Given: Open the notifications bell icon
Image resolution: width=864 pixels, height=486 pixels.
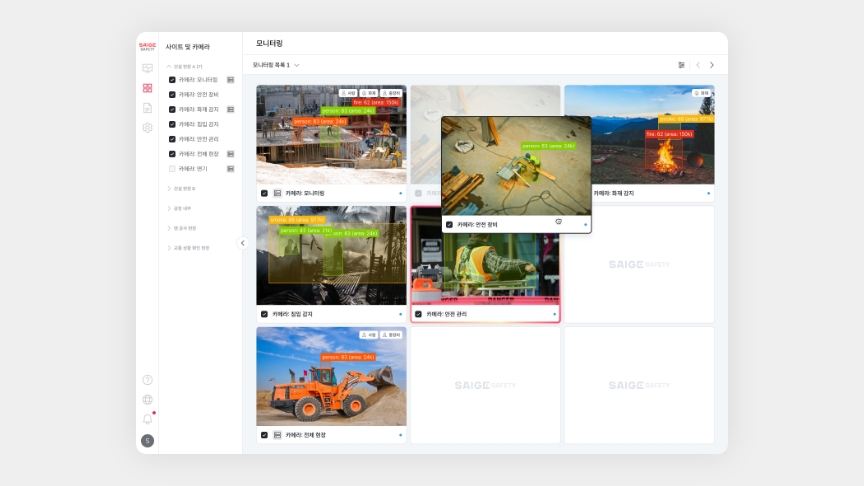Looking at the screenshot, I should [147, 419].
